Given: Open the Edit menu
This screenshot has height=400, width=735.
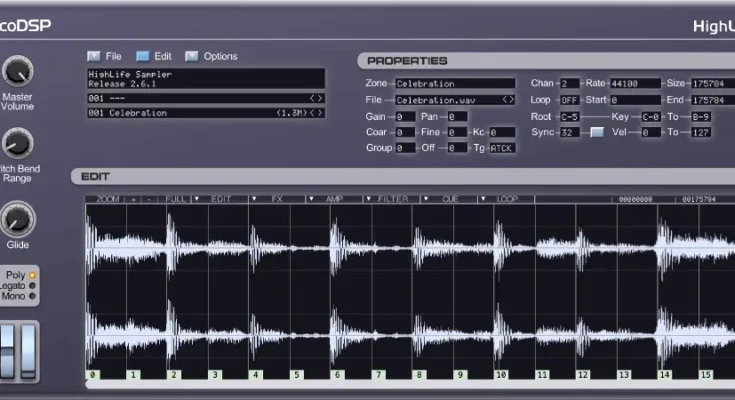Looking at the screenshot, I should [x=154, y=56].
